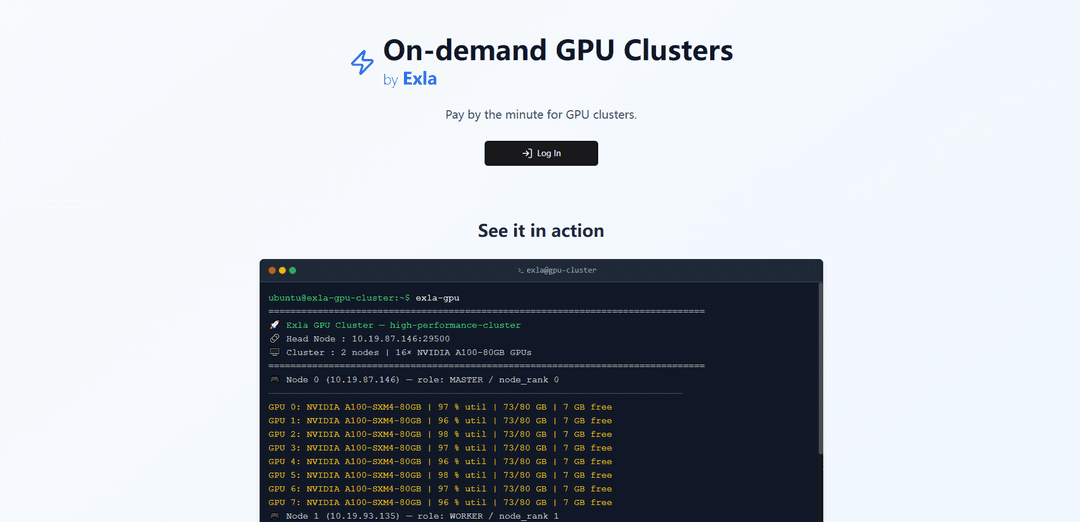Click the 'GPU 7' status row

(x=440, y=503)
